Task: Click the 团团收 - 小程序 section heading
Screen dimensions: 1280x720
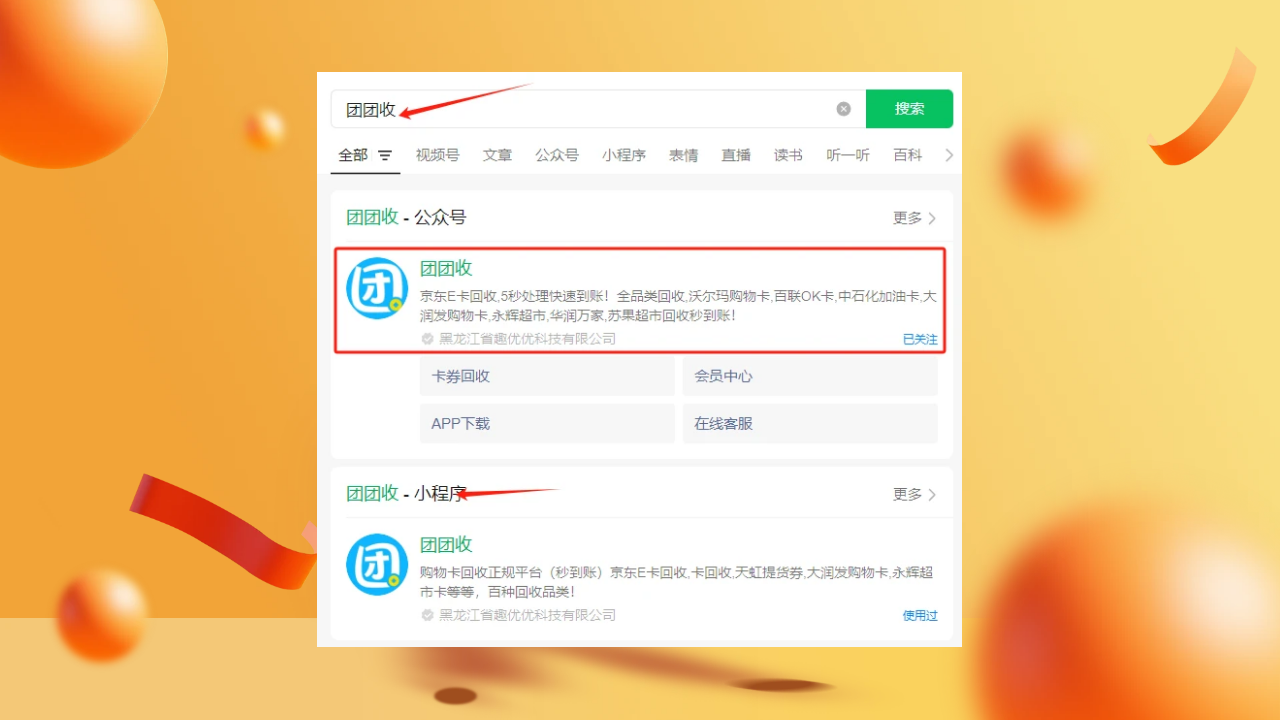Action: coord(406,493)
